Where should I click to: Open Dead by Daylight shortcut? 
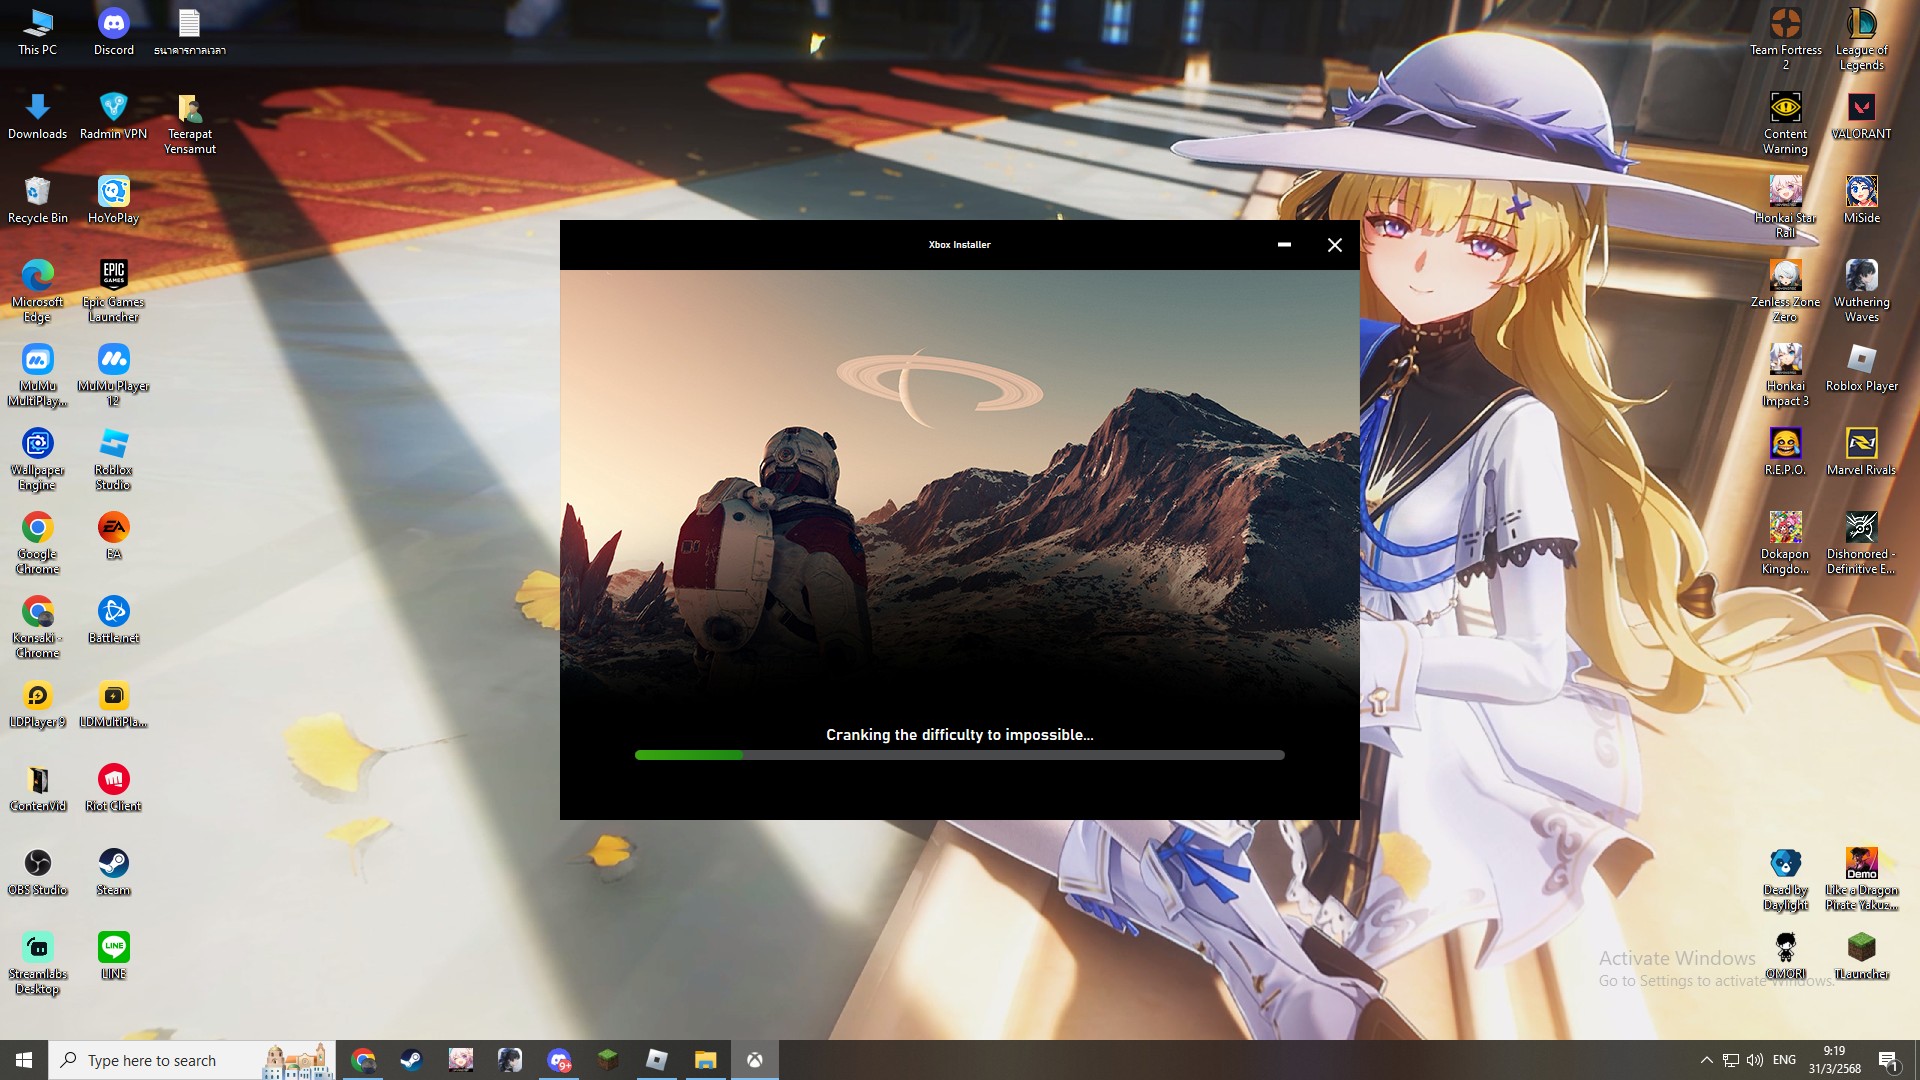pos(1785,879)
